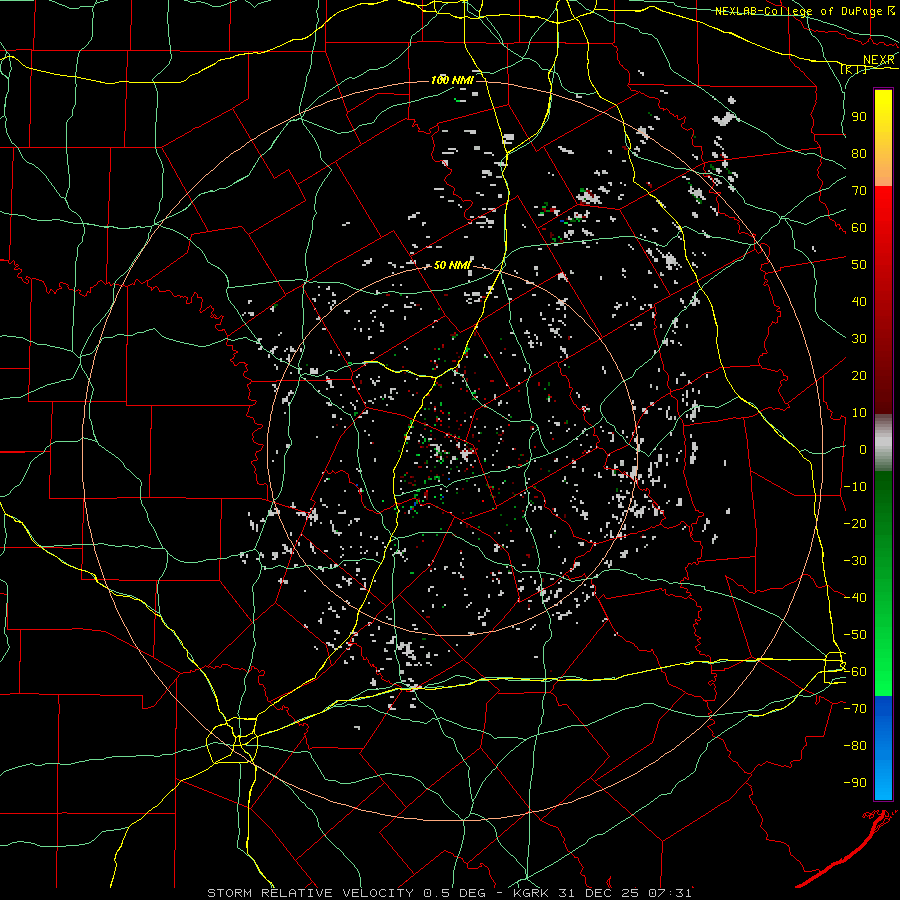Click the red segment of the color bar

click(x=883, y=300)
